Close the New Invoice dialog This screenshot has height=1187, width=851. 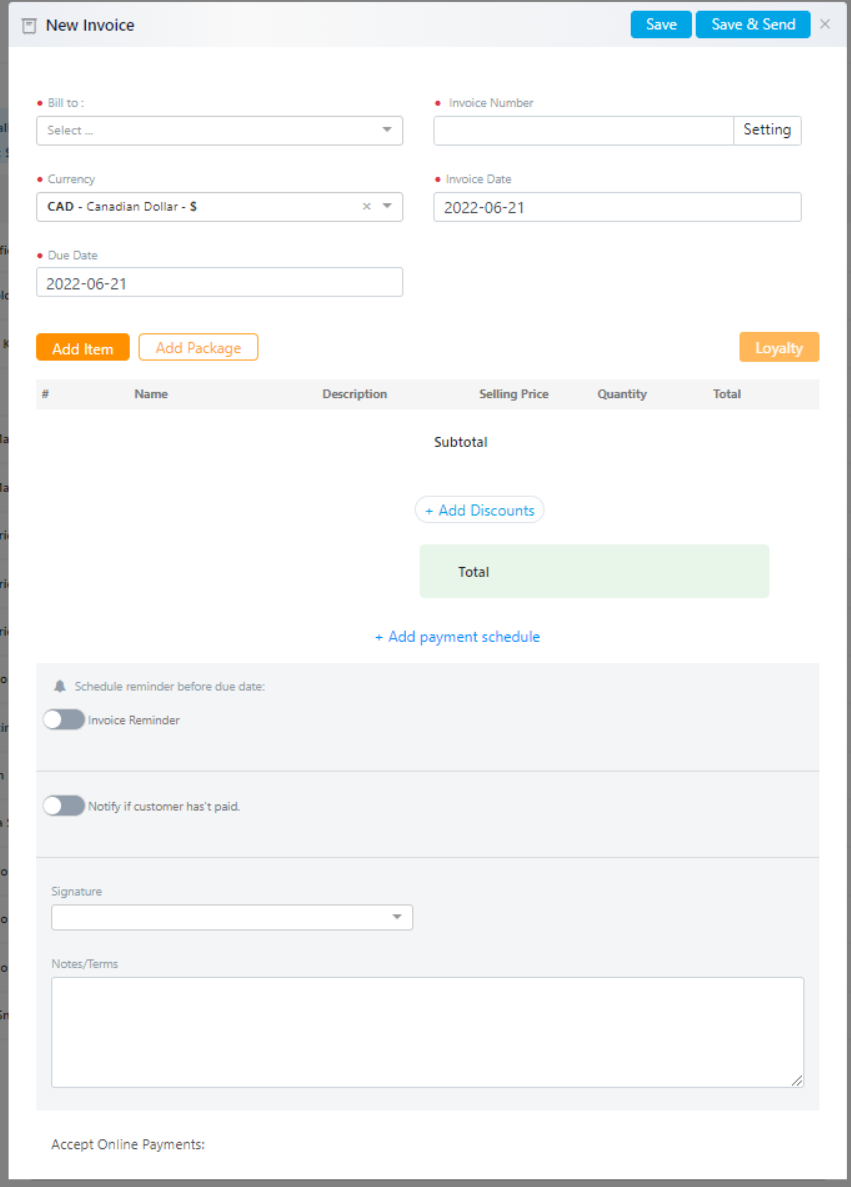pyautogui.click(x=825, y=24)
